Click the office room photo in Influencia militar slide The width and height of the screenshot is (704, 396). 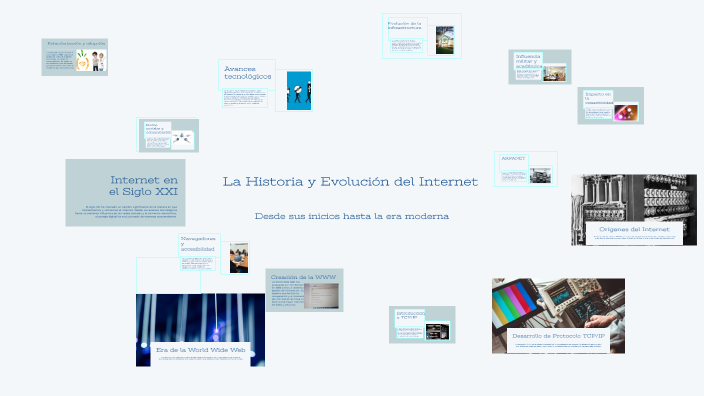coord(554,74)
